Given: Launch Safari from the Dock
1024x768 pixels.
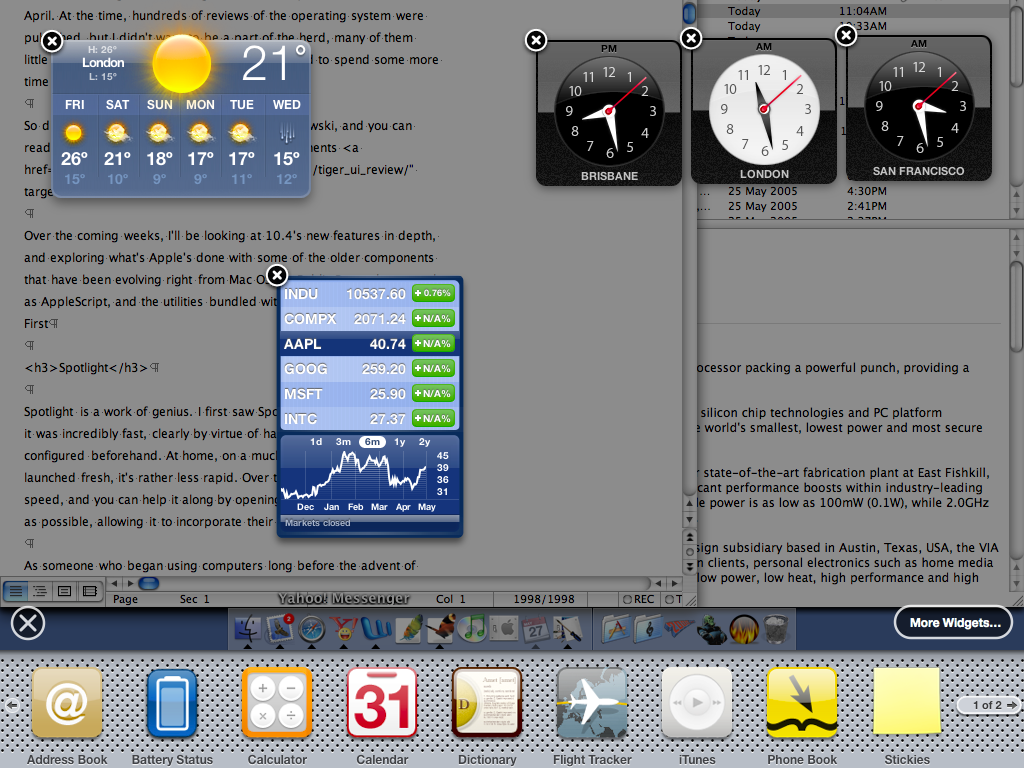Looking at the screenshot, I should pyautogui.click(x=312, y=630).
